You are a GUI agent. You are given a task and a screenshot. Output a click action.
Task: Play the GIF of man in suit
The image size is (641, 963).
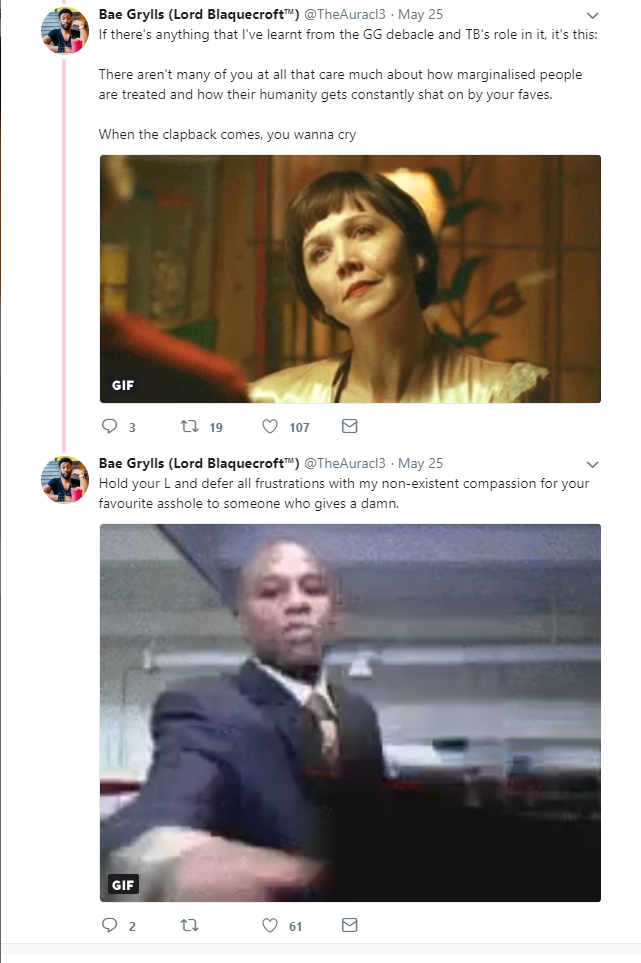pos(350,712)
